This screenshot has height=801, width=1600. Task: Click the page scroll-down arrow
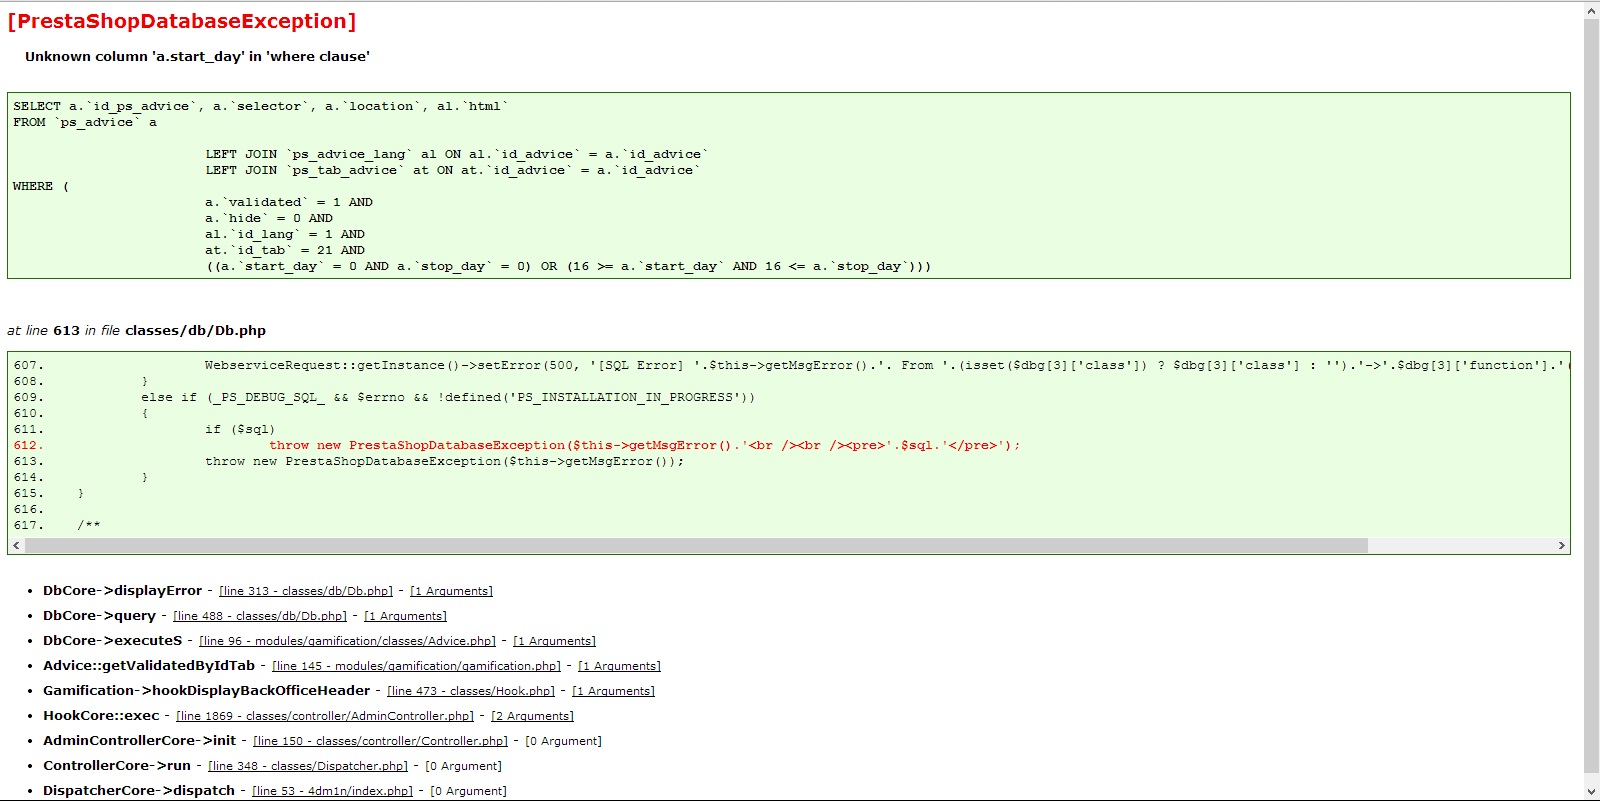[1592, 792]
